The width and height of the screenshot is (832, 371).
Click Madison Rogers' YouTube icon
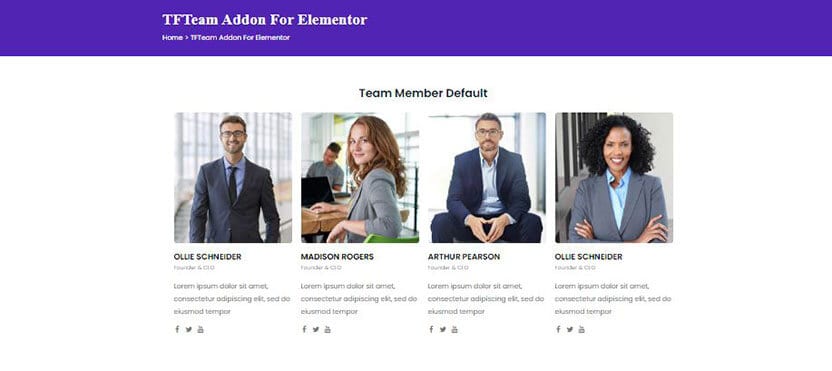point(327,329)
